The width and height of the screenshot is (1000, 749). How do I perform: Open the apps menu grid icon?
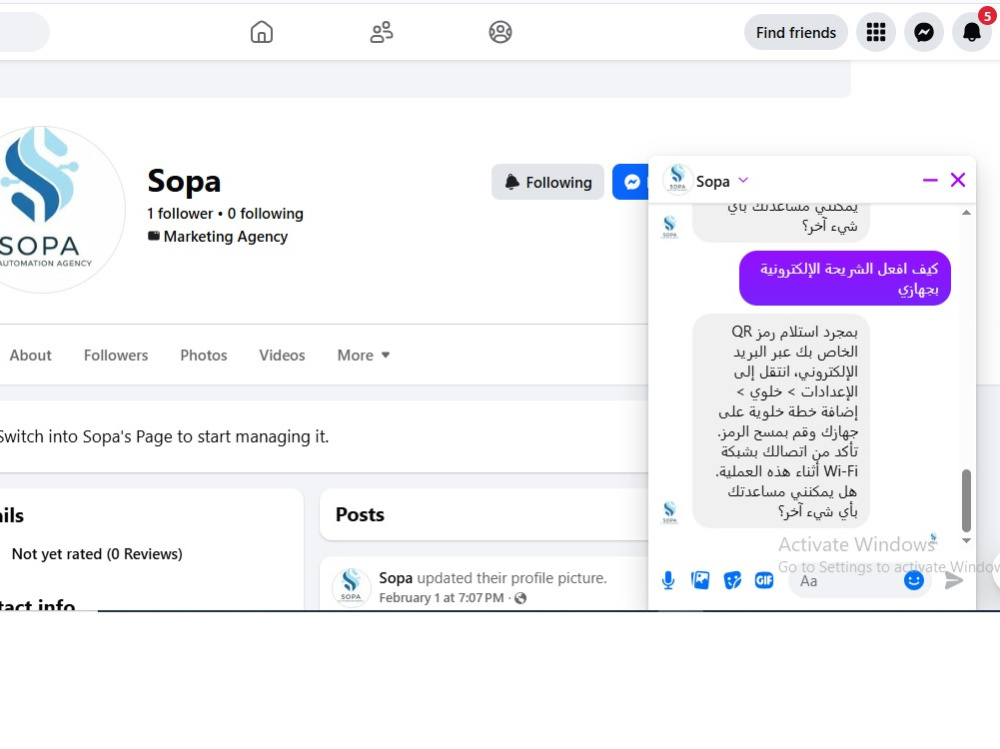click(x=876, y=32)
